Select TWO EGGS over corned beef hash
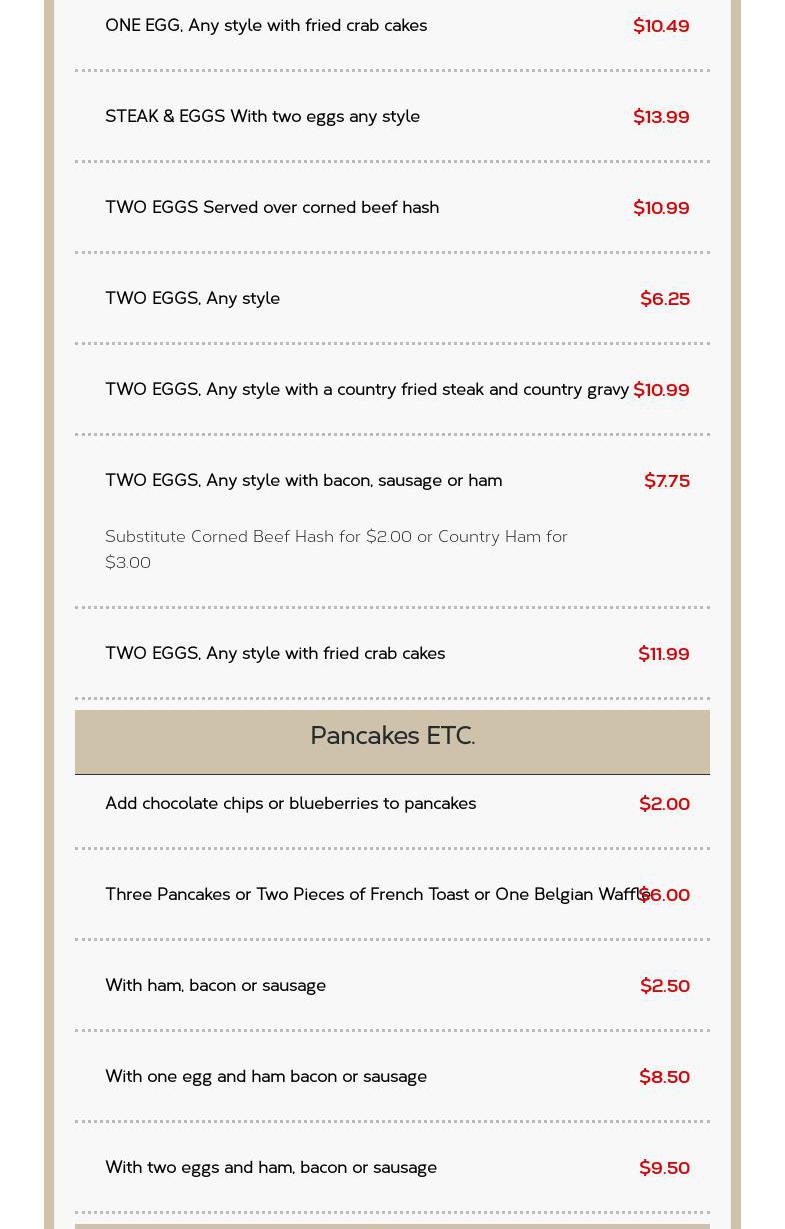Image resolution: width=785 pixels, height=1229 pixels. (x=272, y=208)
